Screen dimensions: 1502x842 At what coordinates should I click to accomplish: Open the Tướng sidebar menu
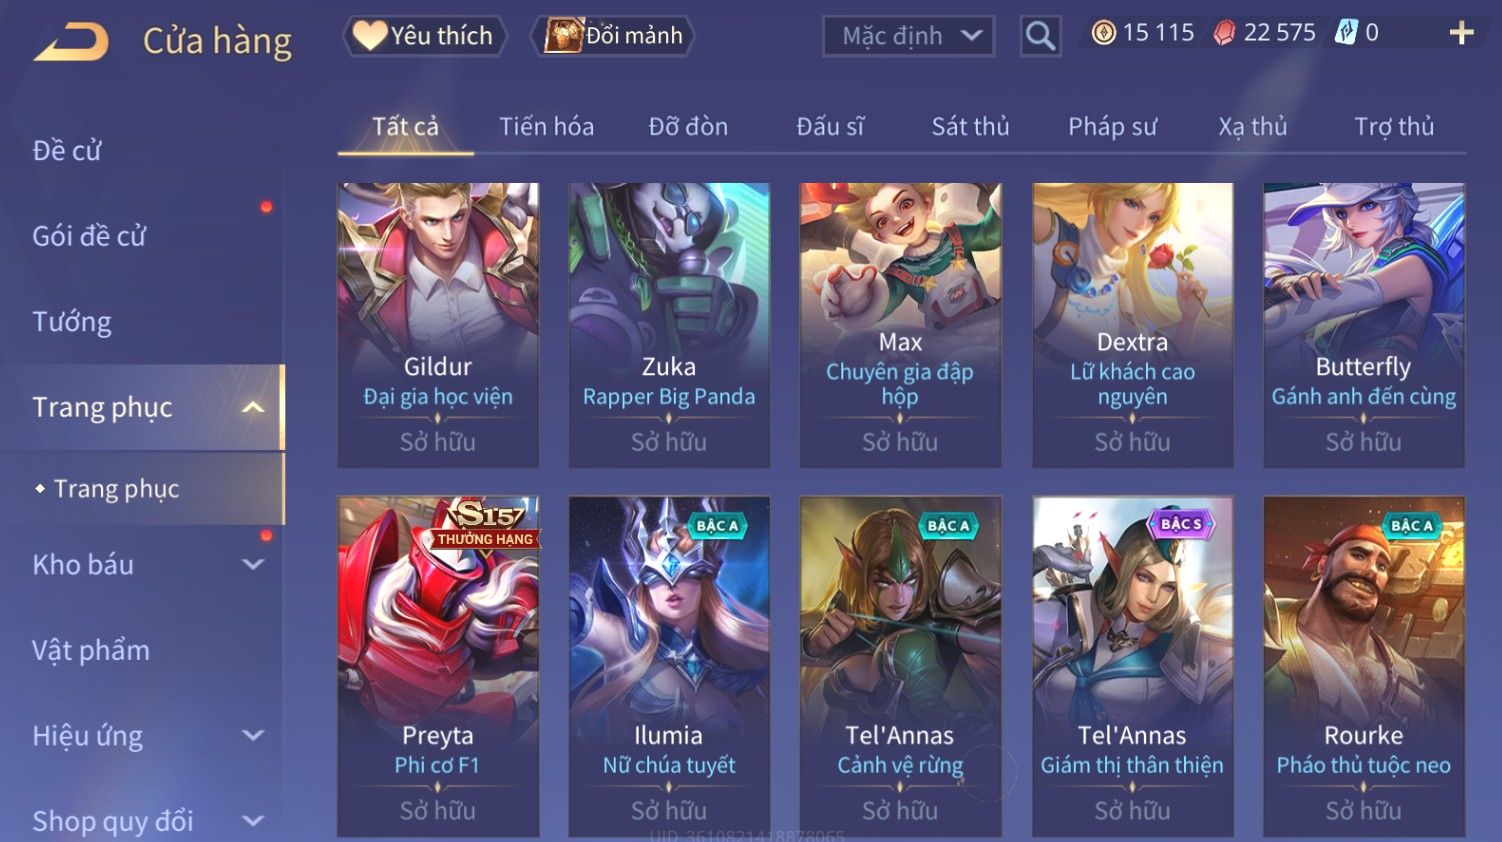[x=72, y=322]
